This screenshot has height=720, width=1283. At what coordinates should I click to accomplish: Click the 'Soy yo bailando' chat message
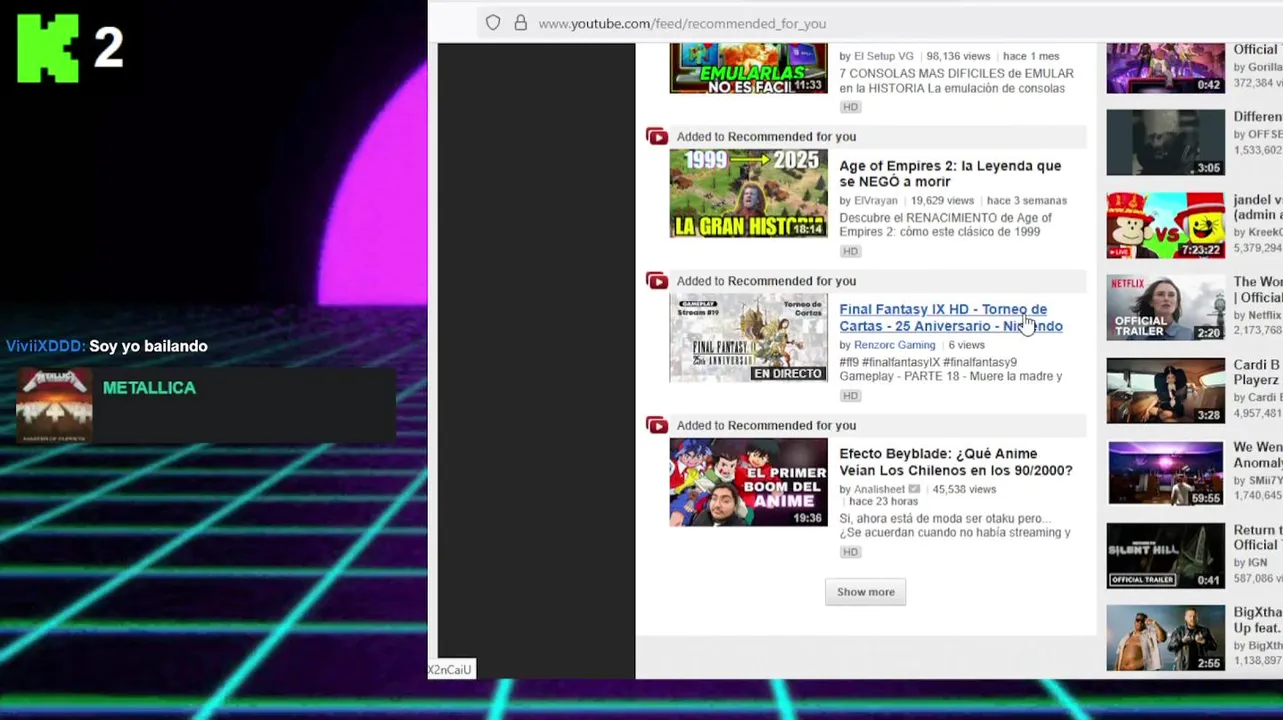[148, 346]
